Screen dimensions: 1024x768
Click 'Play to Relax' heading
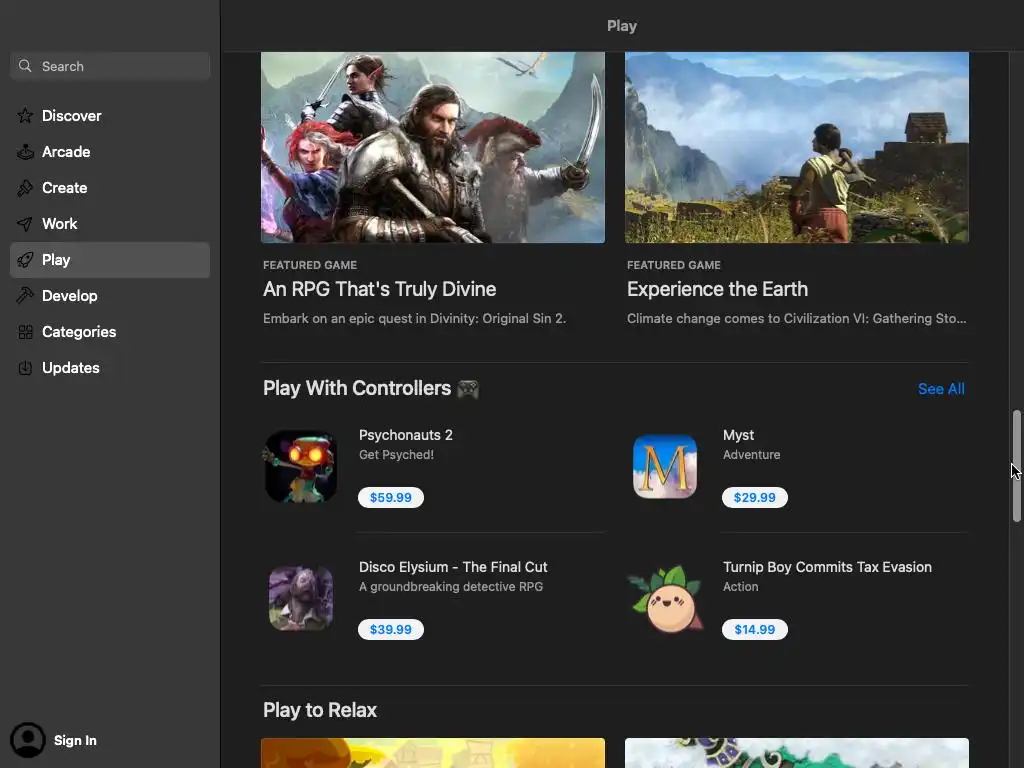pyautogui.click(x=319, y=710)
